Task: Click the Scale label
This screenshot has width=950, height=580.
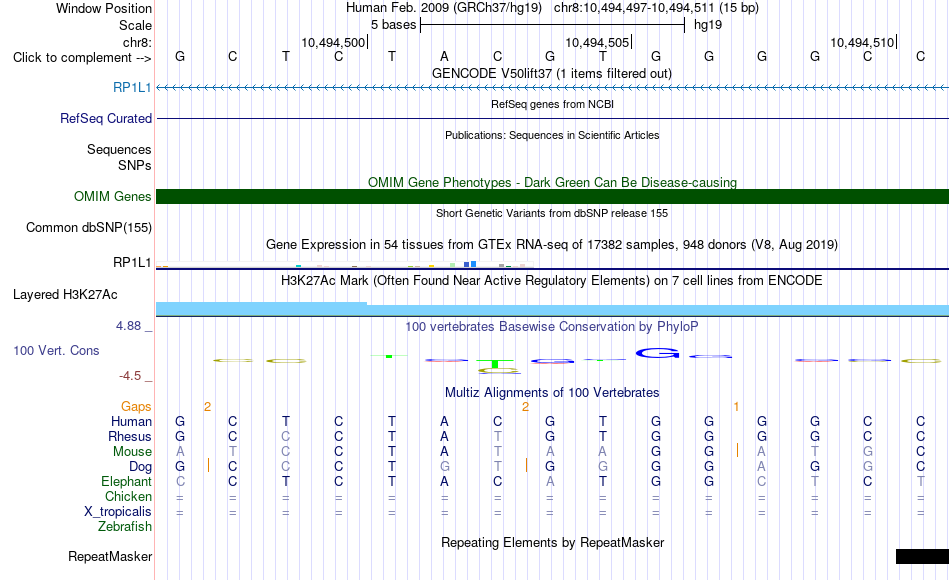Action: coord(135,25)
